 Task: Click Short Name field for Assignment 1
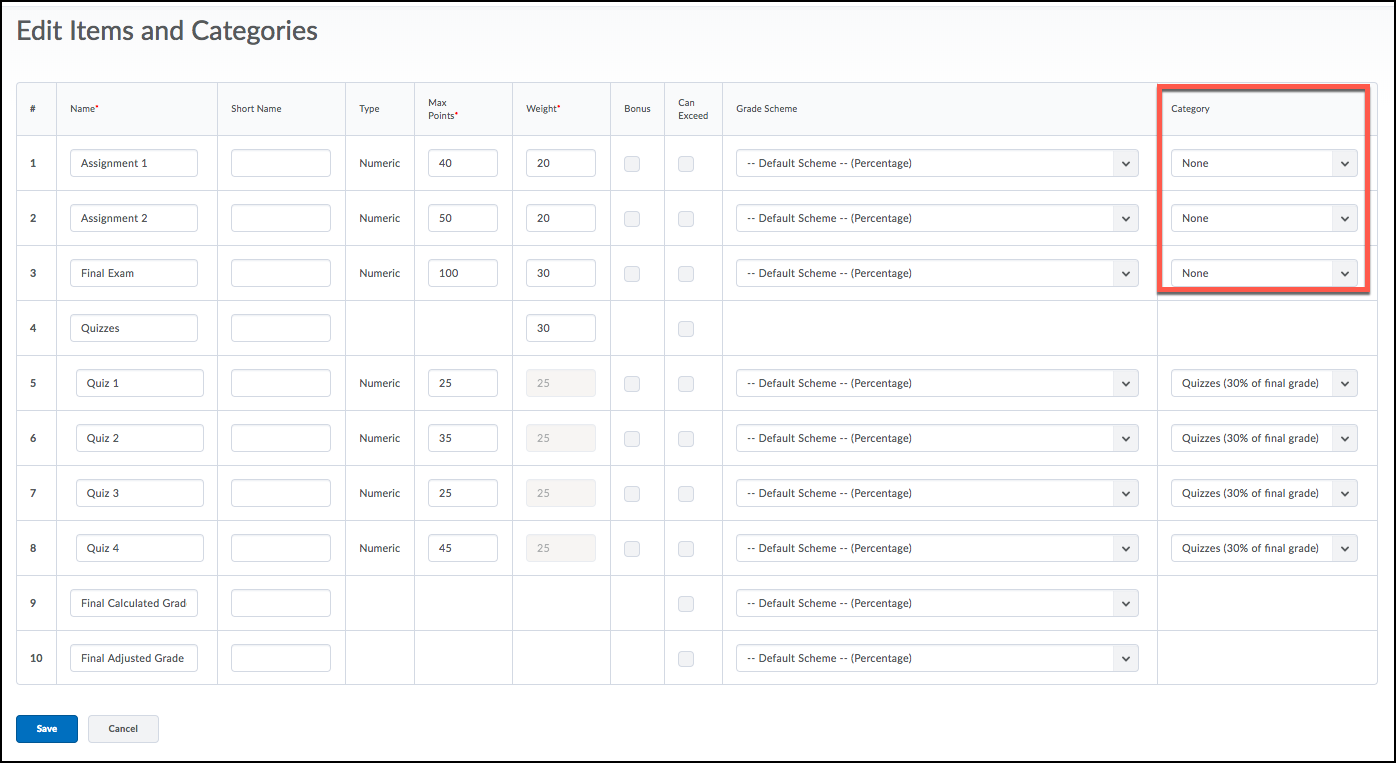point(281,163)
